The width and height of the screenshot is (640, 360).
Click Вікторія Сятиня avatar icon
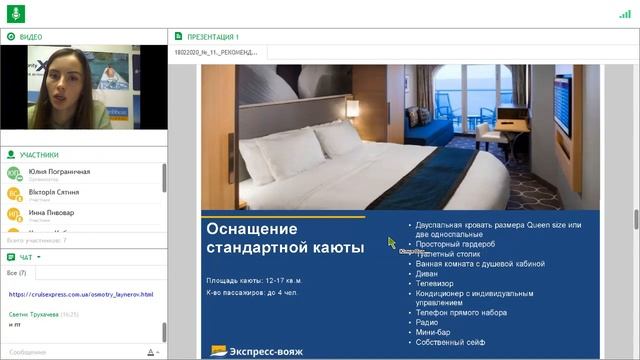[x=14, y=194]
